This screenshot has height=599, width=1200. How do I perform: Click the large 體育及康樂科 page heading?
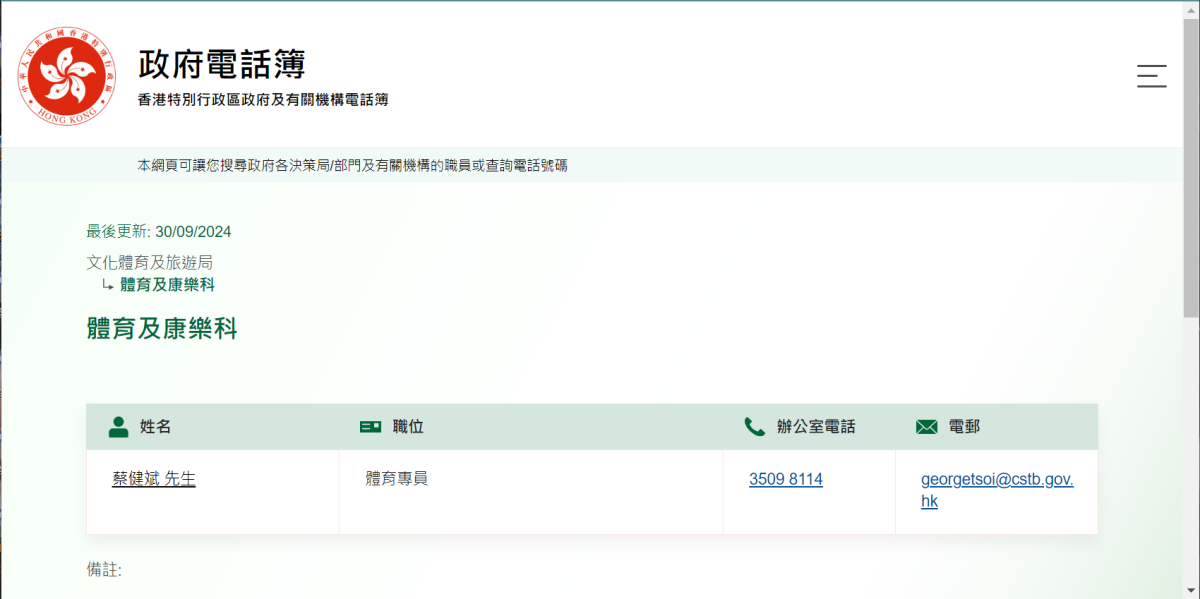click(x=162, y=329)
